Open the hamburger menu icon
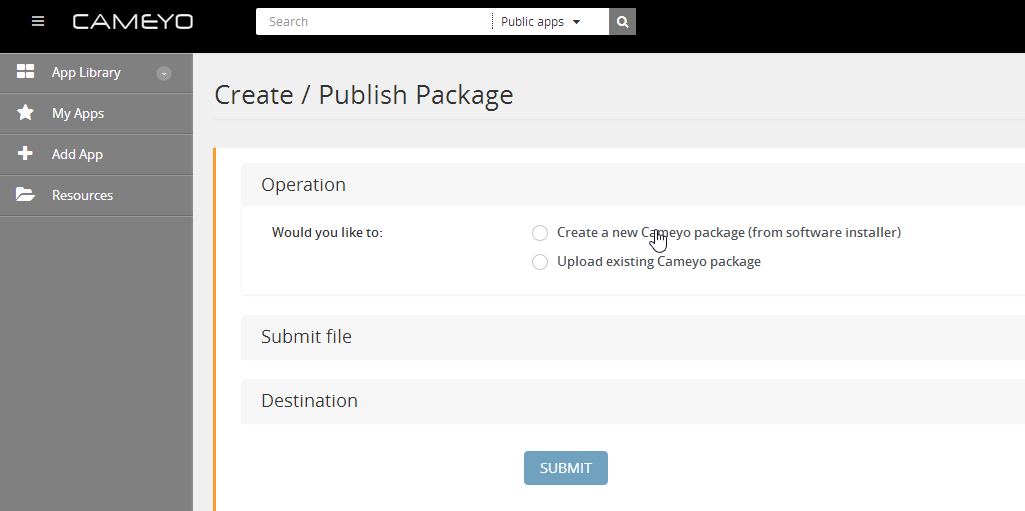The height and width of the screenshot is (511, 1025). point(38,22)
